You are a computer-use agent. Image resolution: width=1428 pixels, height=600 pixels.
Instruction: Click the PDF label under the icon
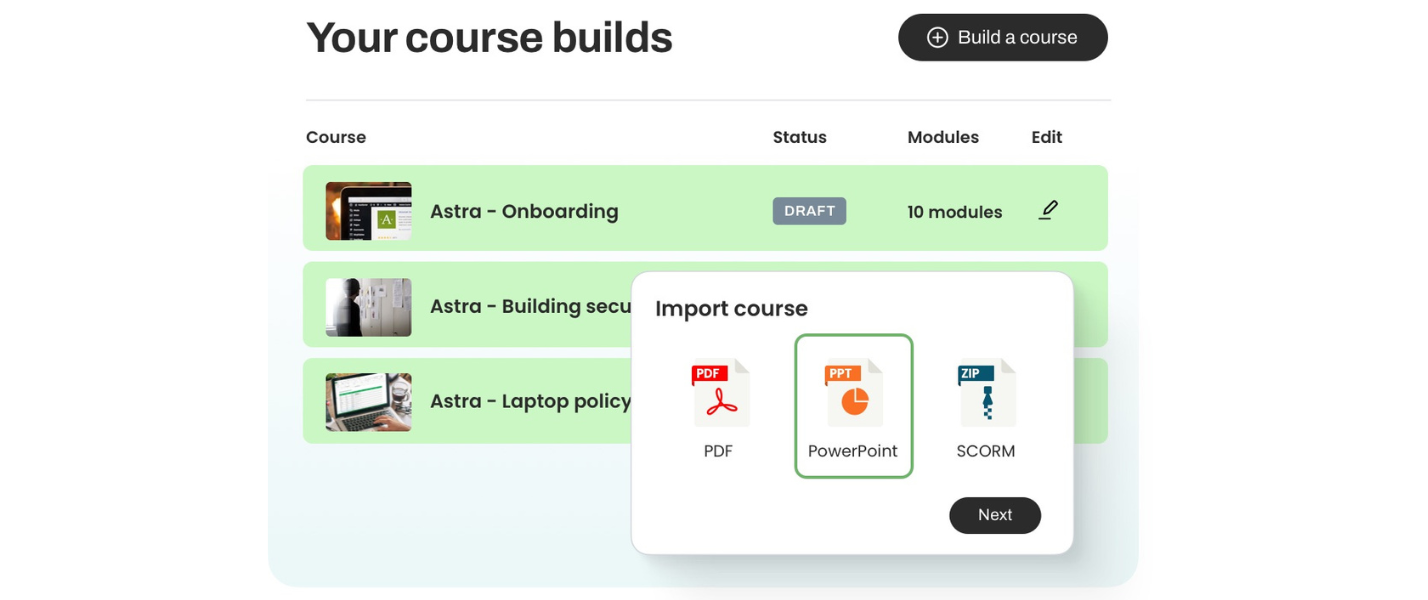(x=718, y=451)
